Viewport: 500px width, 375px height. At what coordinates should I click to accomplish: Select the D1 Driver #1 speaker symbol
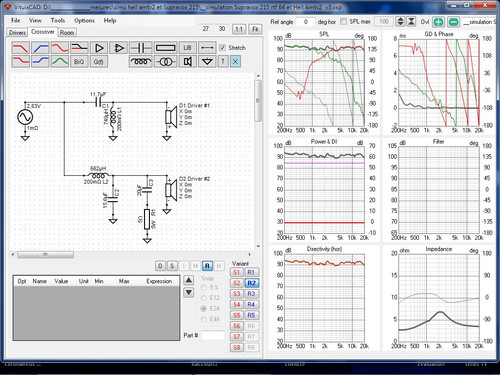tap(171, 117)
